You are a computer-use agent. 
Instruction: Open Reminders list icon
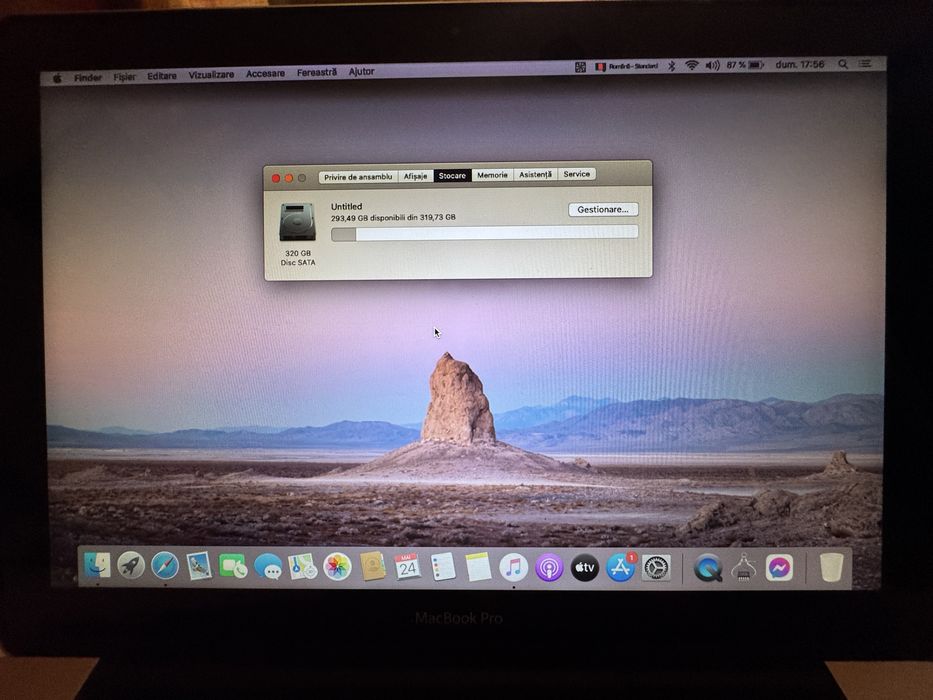click(443, 567)
